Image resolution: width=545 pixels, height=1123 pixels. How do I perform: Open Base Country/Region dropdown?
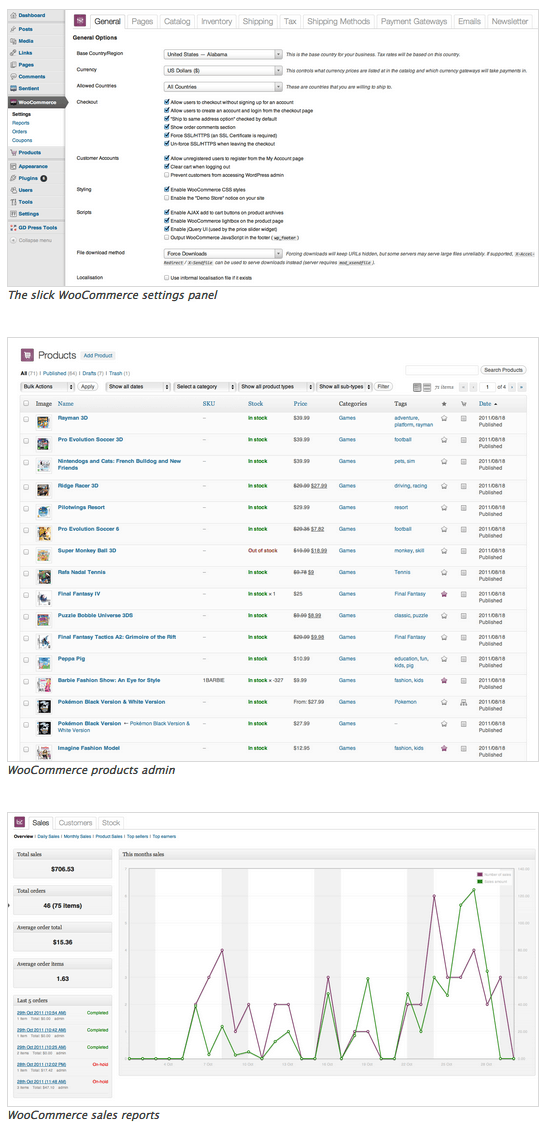point(223,54)
